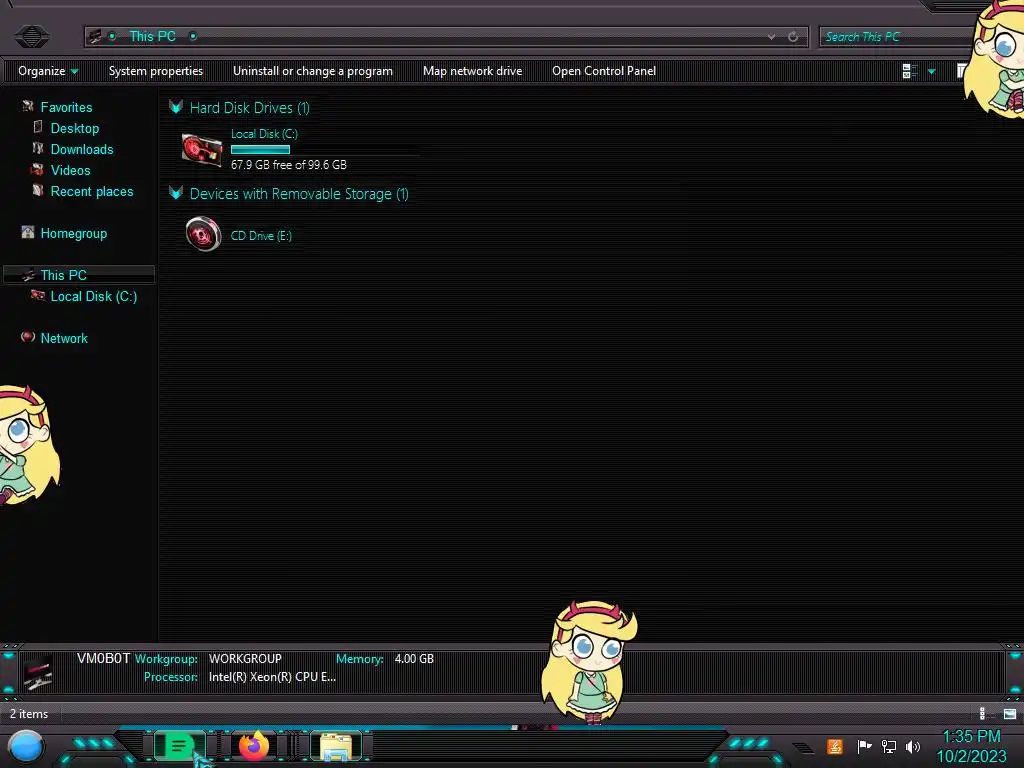Click the 4.00 GB memory value
Viewport: 1024px width, 768px height.
coord(414,659)
